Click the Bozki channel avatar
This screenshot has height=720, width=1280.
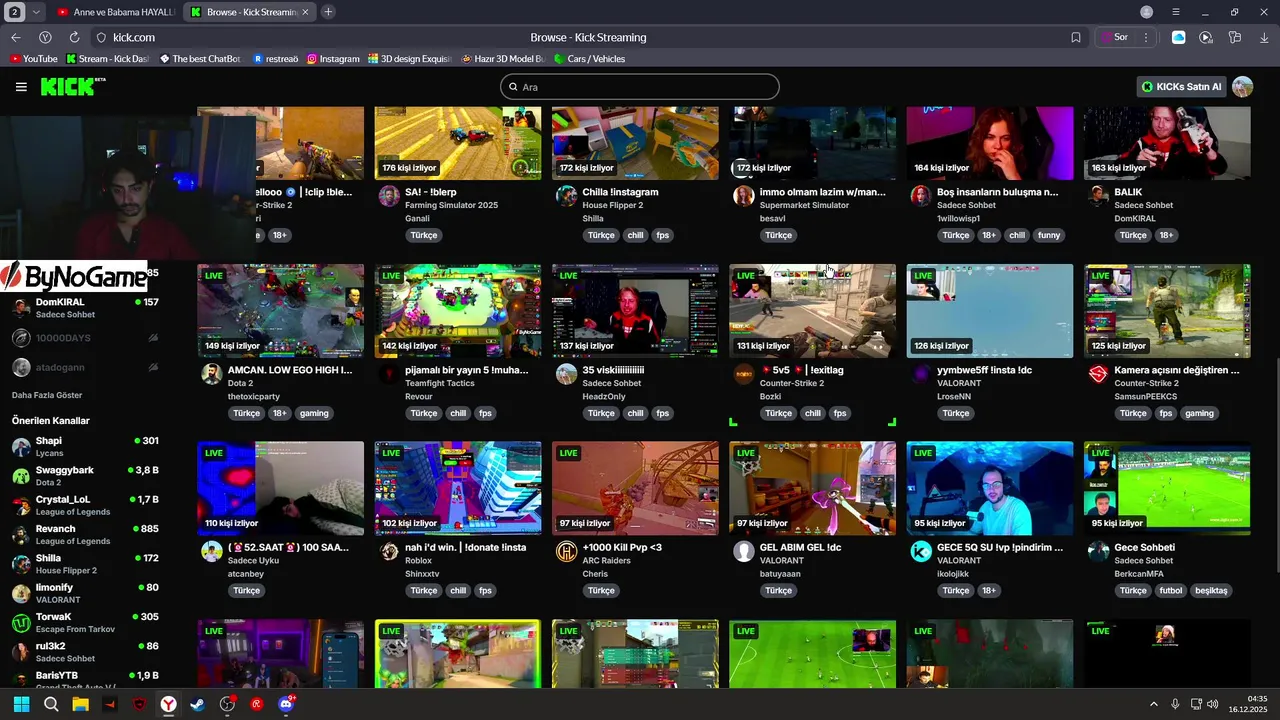tap(744, 374)
